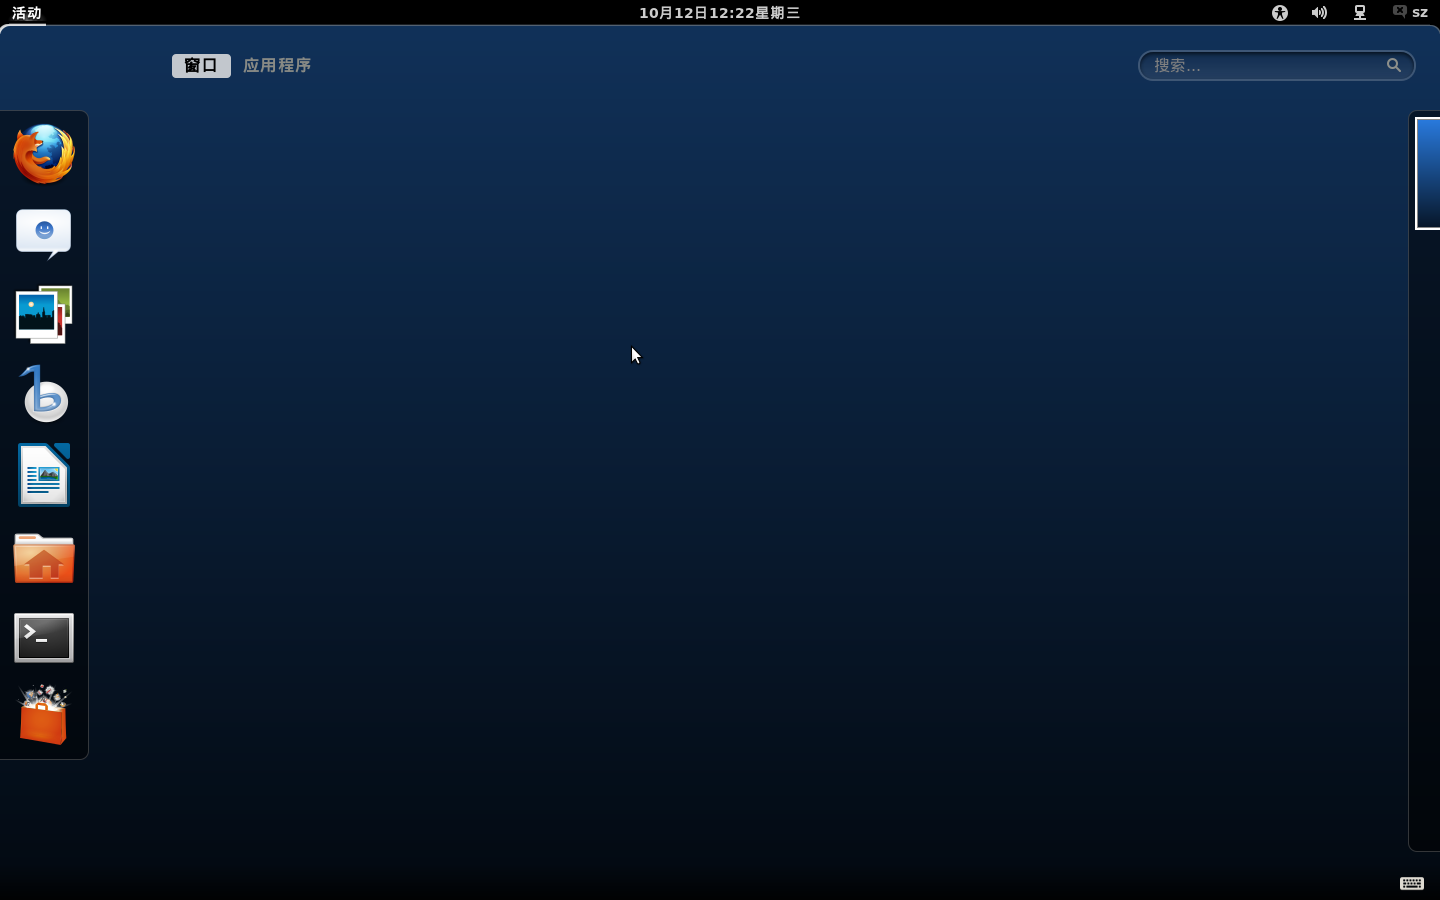Image resolution: width=1440 pixels, height=900 pixels.
Task: Open the sz user menu
Action: pyautogui.click(x=1411, y=13)
